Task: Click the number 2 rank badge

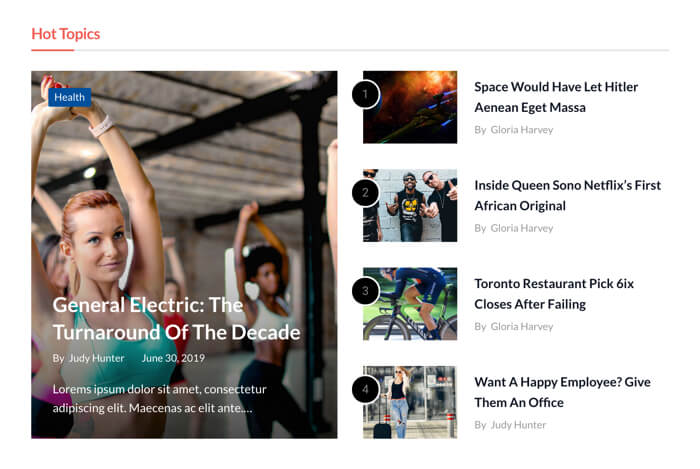Action: 365,192
